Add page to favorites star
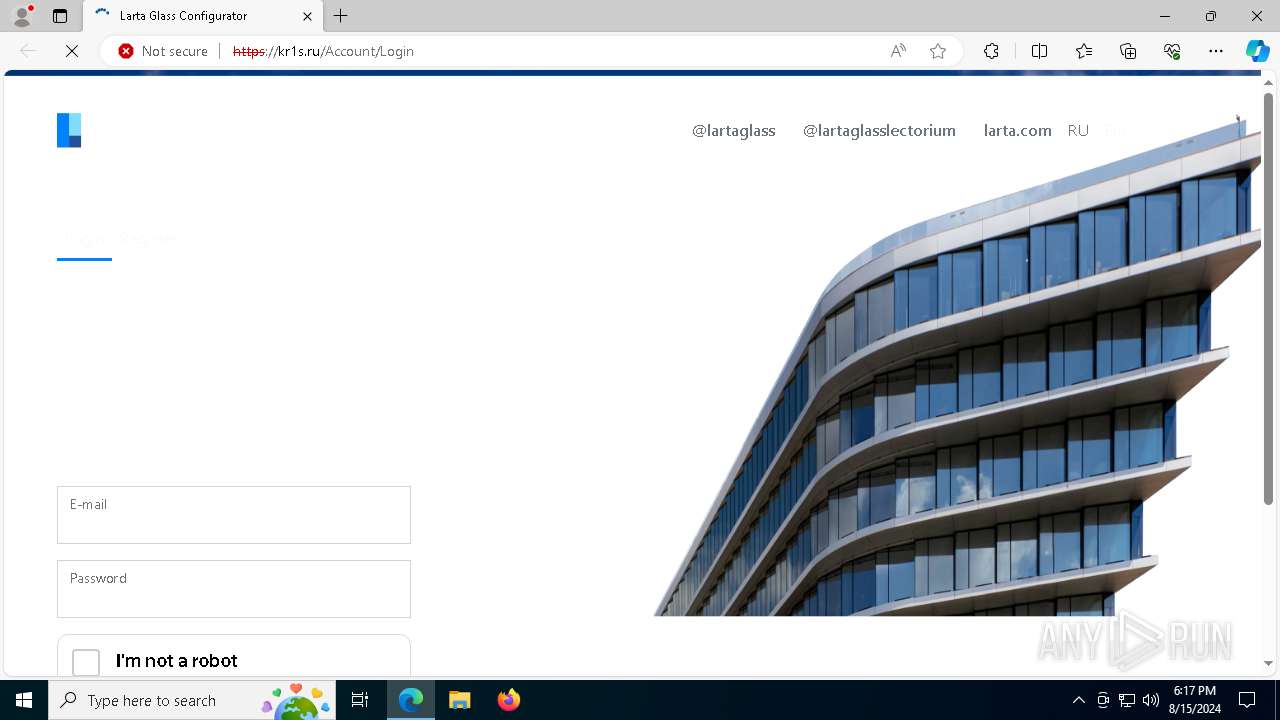 [x=938, y=51]
